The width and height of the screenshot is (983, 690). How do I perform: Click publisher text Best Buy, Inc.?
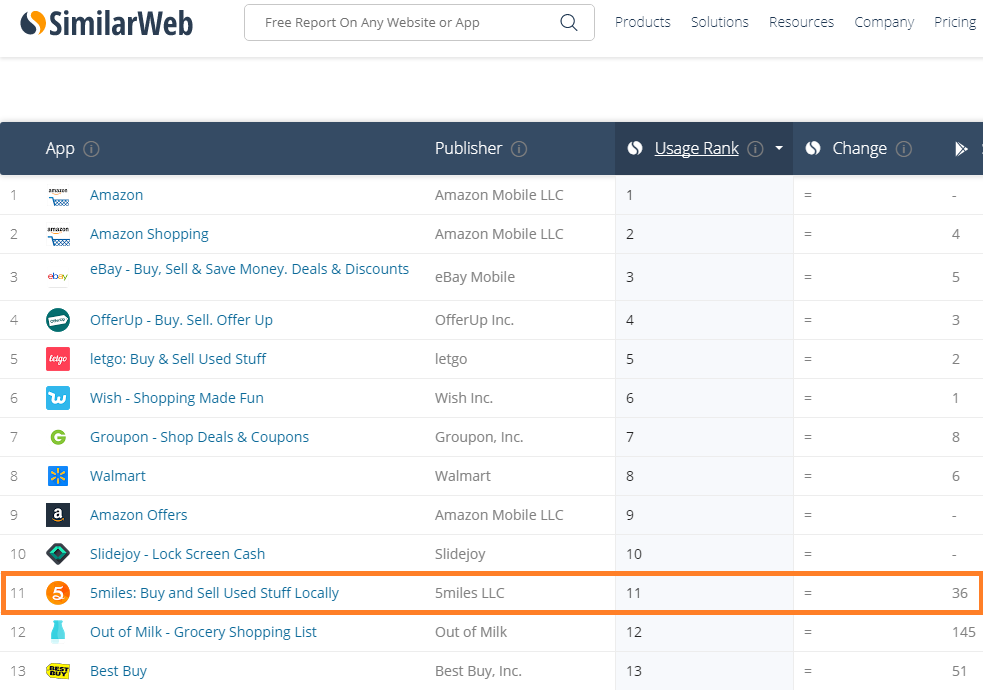pyautogui.click(x=478, y=671)
